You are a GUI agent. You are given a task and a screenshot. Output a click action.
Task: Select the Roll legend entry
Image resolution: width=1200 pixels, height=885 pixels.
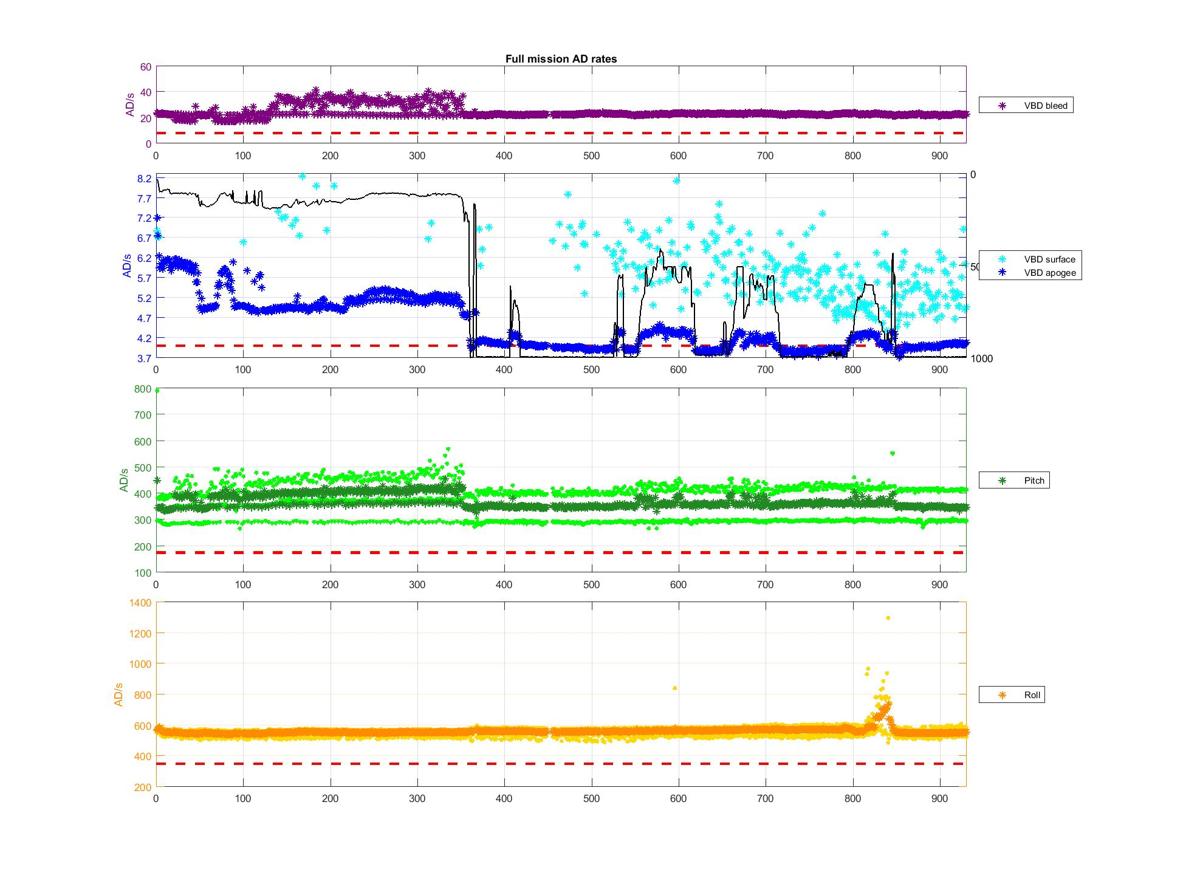click(x=1012, y=694)
